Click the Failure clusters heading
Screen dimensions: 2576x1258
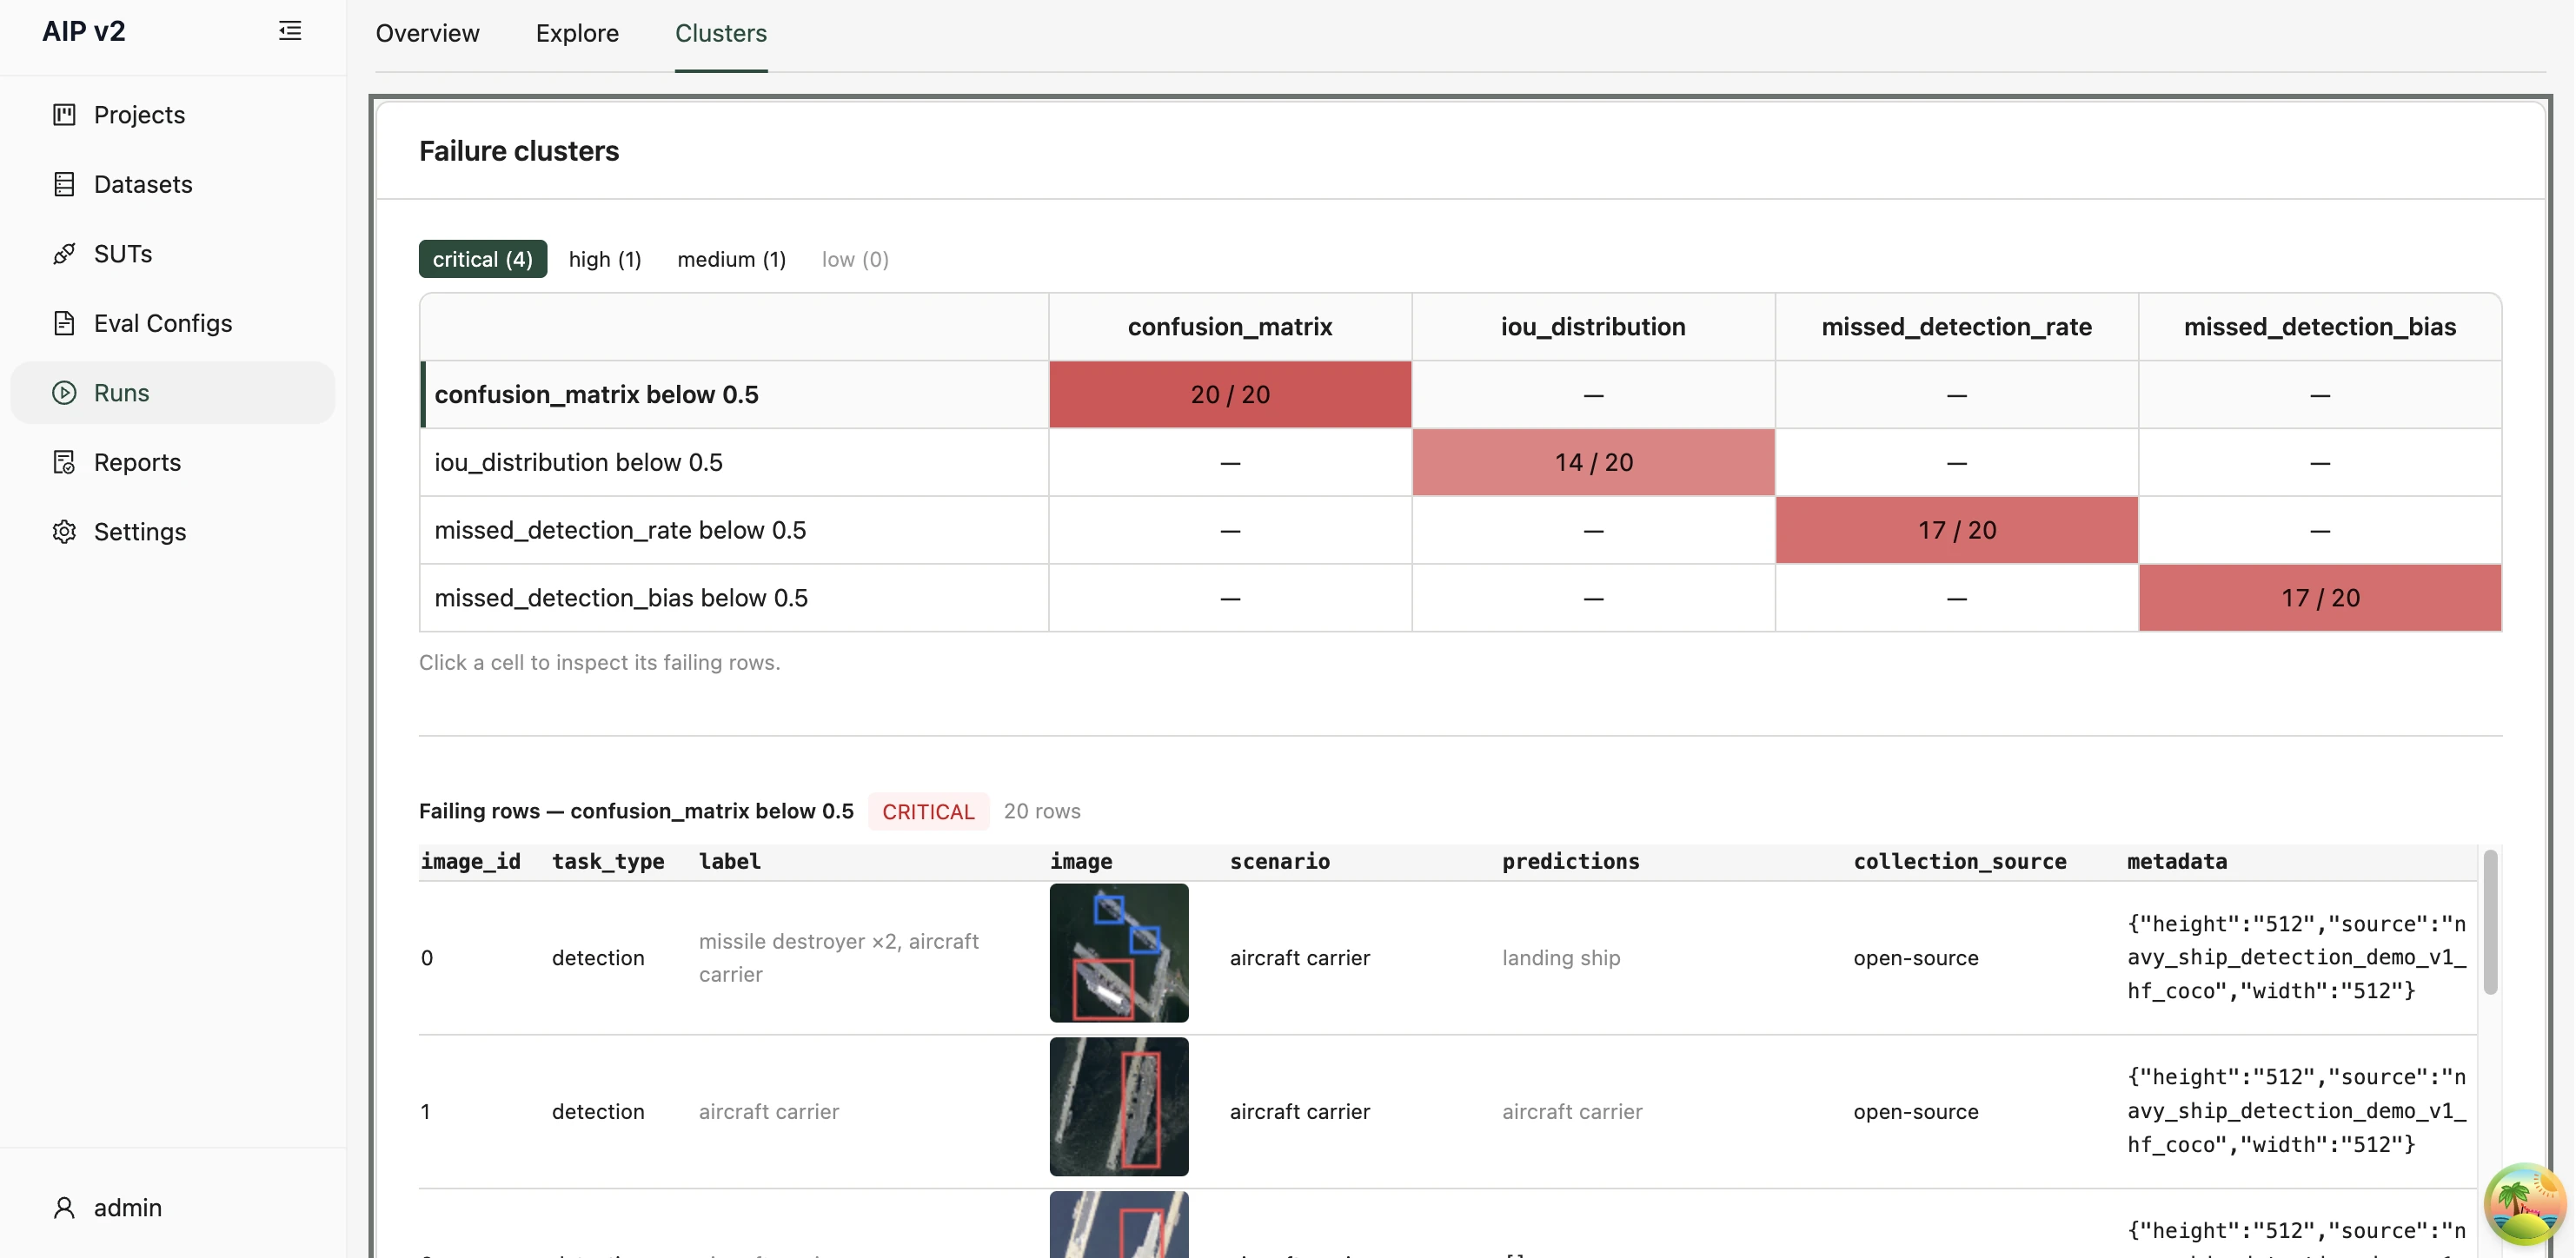(x=519, y=151)
